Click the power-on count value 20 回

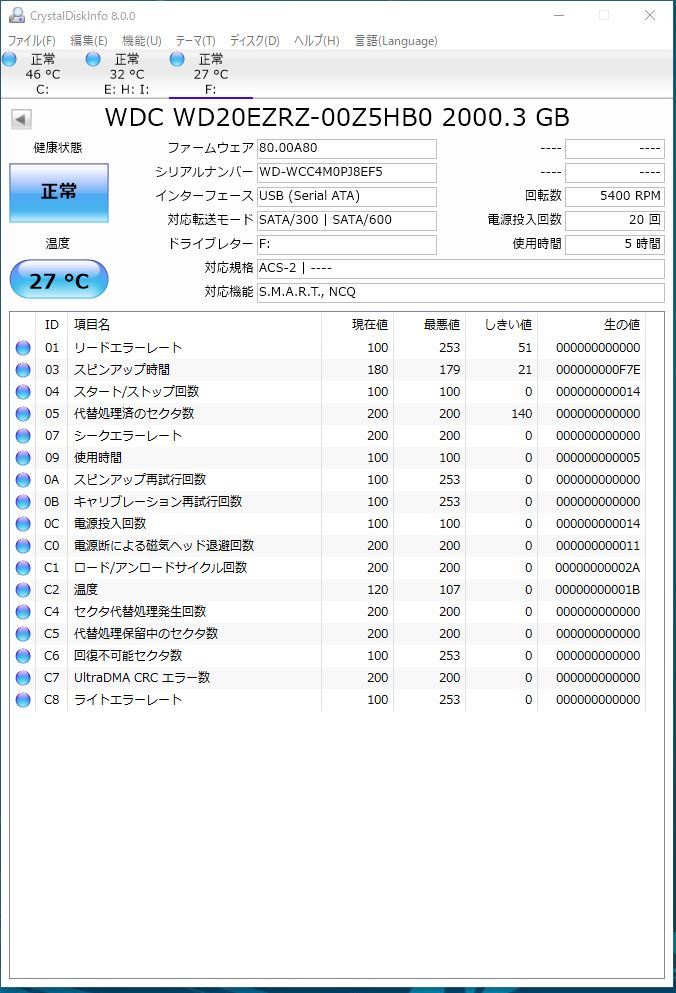pos(615,220)
